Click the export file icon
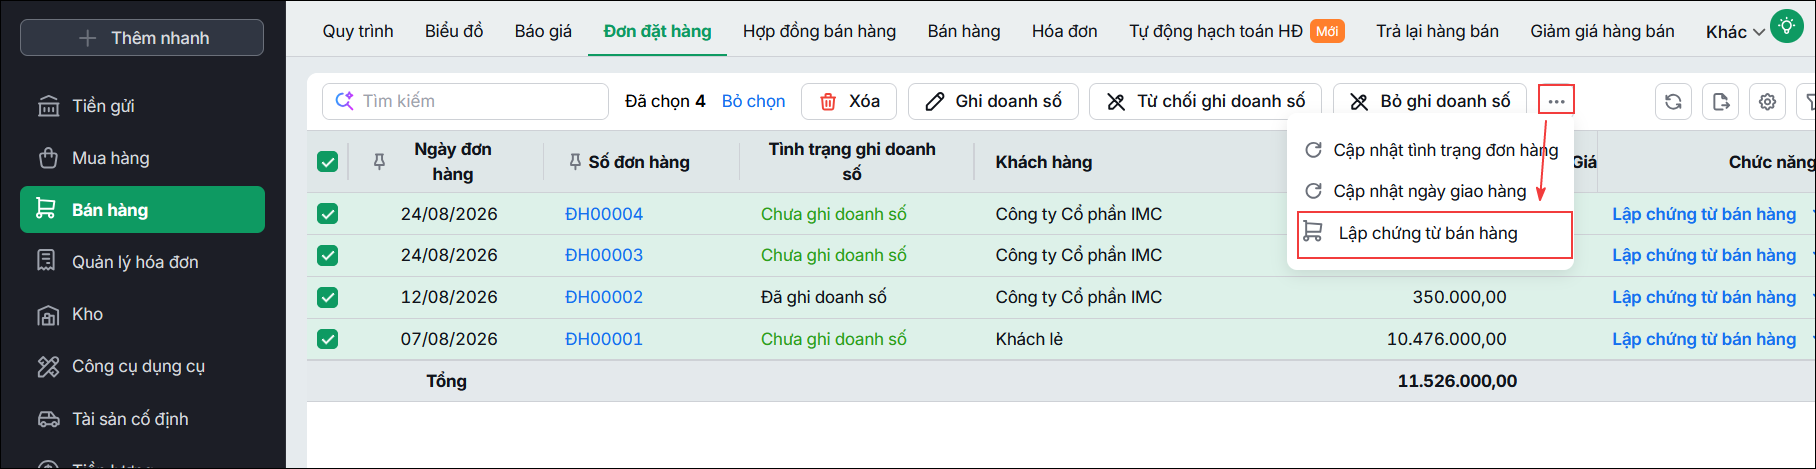 [1721, 101]
